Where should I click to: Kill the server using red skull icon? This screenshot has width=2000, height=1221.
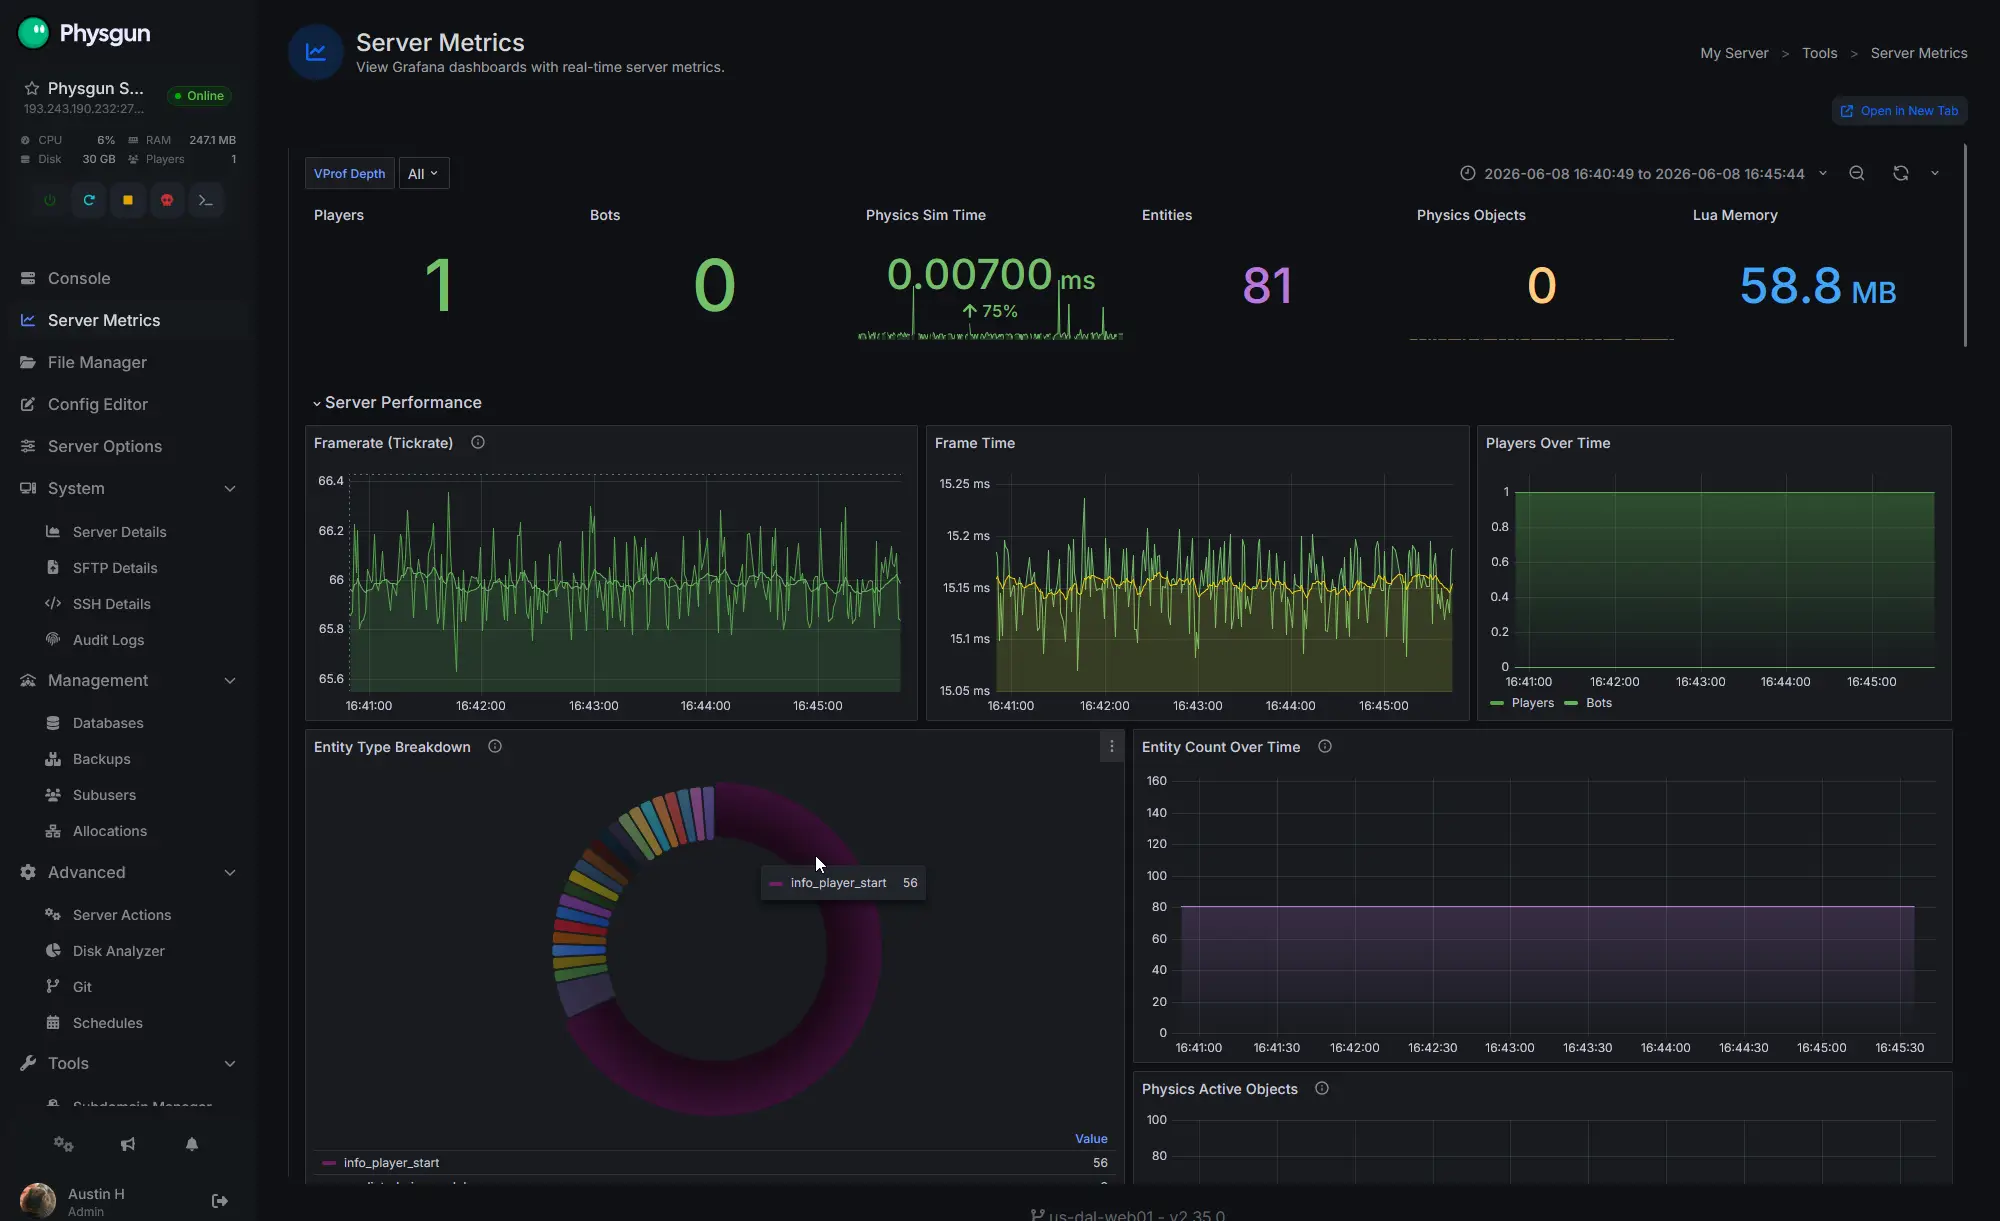(x=167, y=200)
